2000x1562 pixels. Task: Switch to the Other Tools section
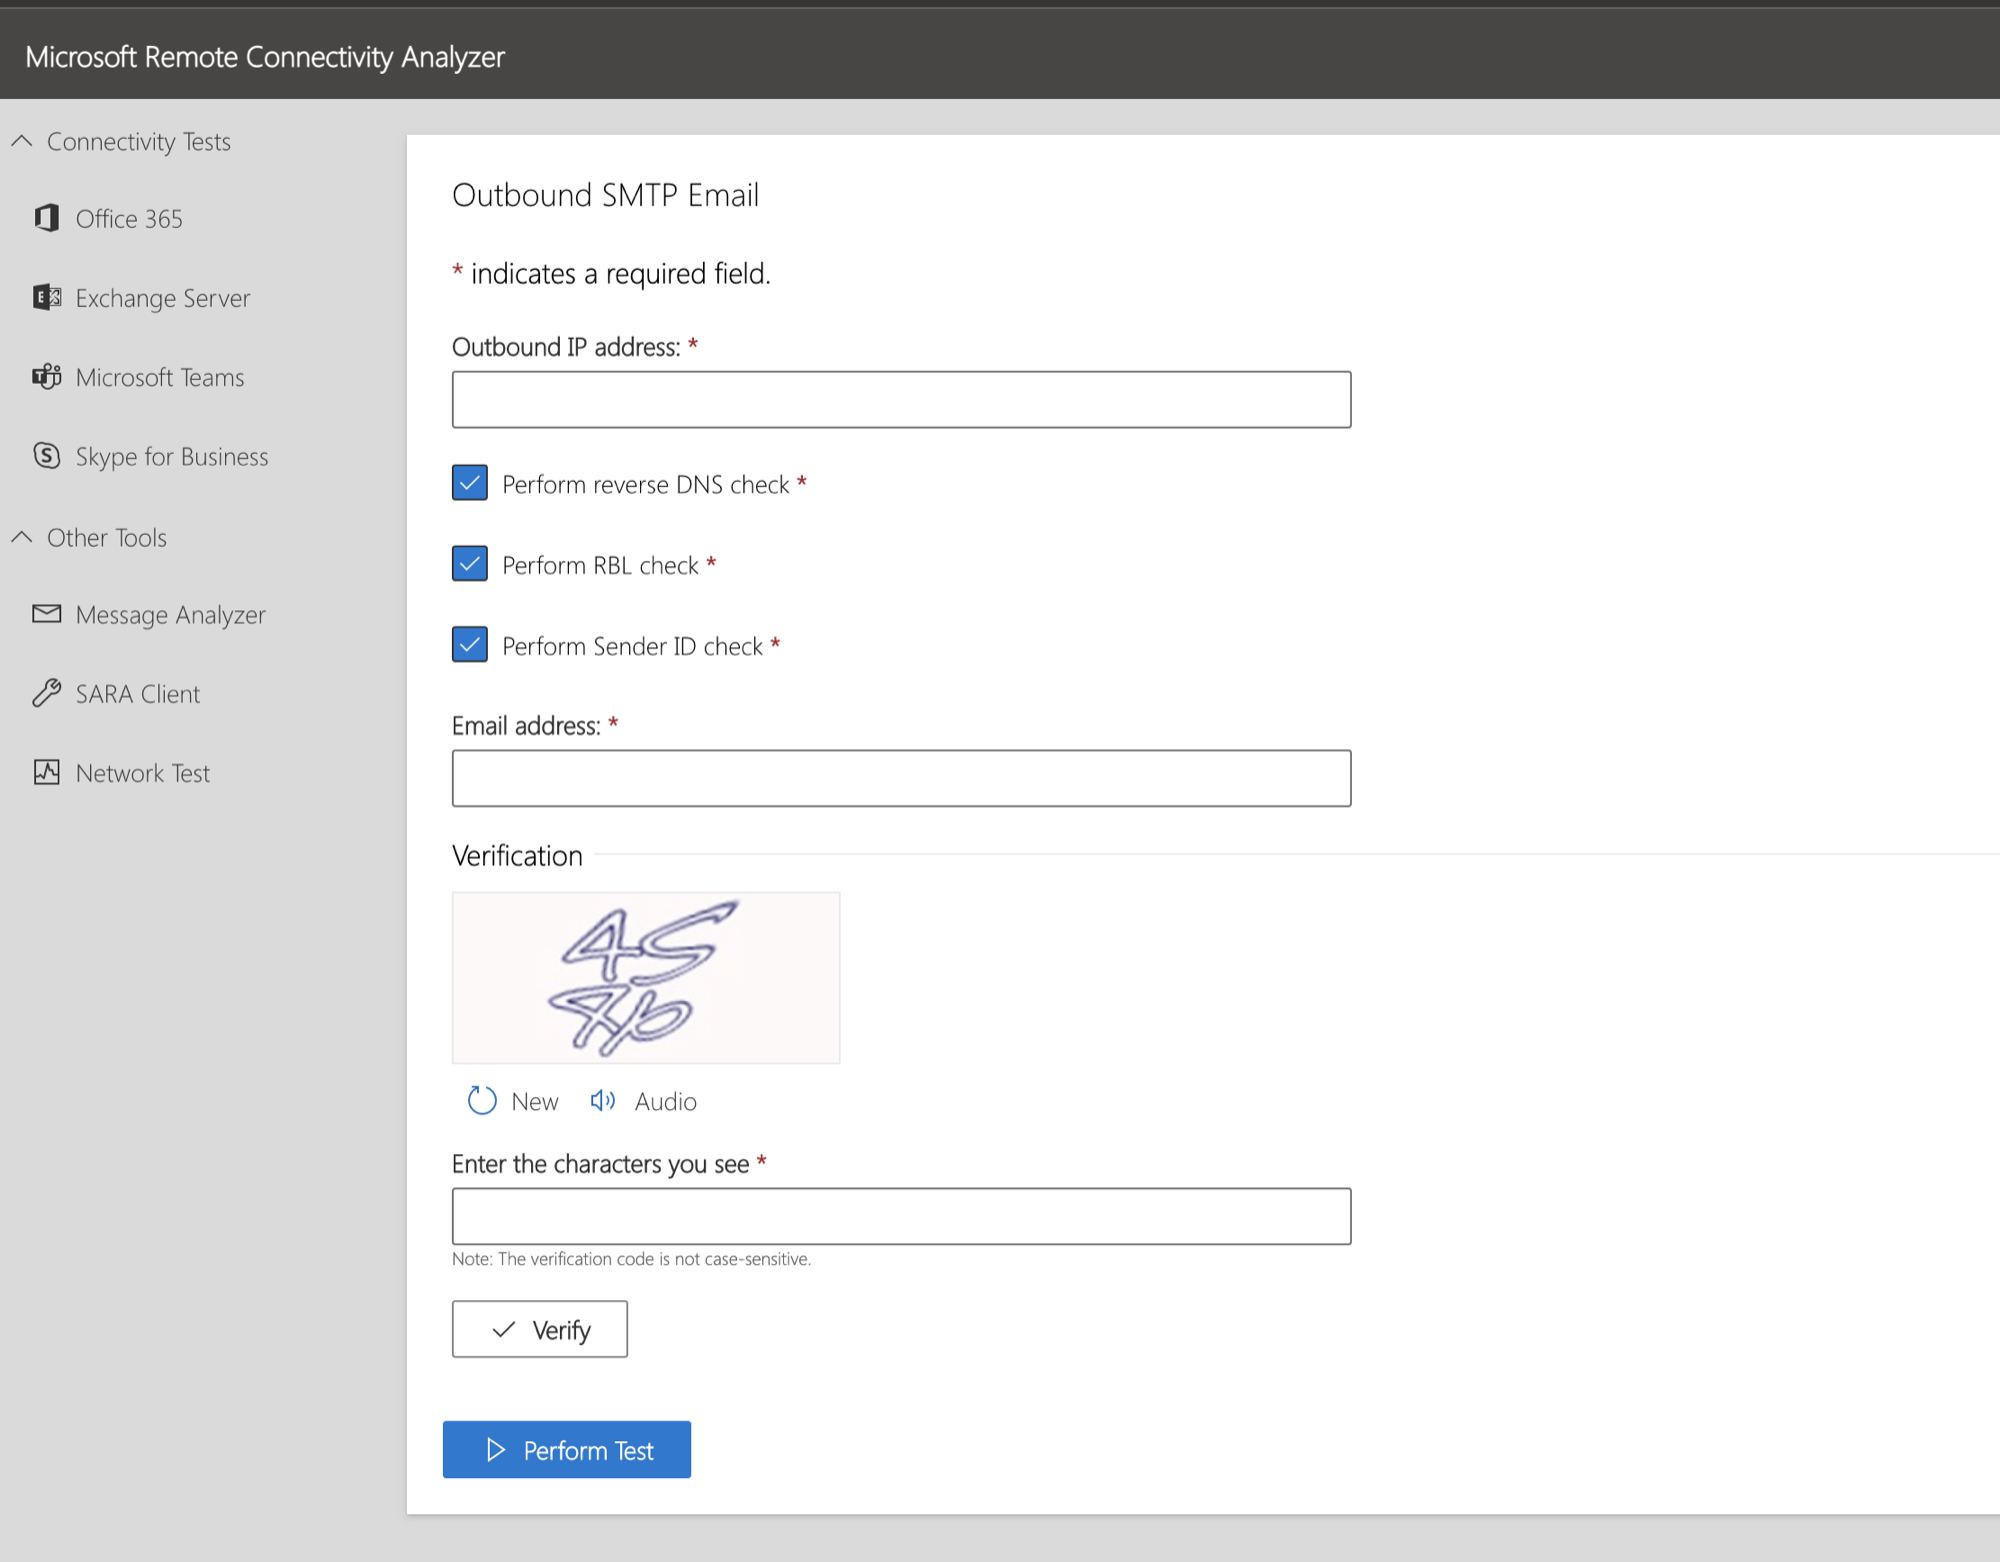tap(105, 537)
